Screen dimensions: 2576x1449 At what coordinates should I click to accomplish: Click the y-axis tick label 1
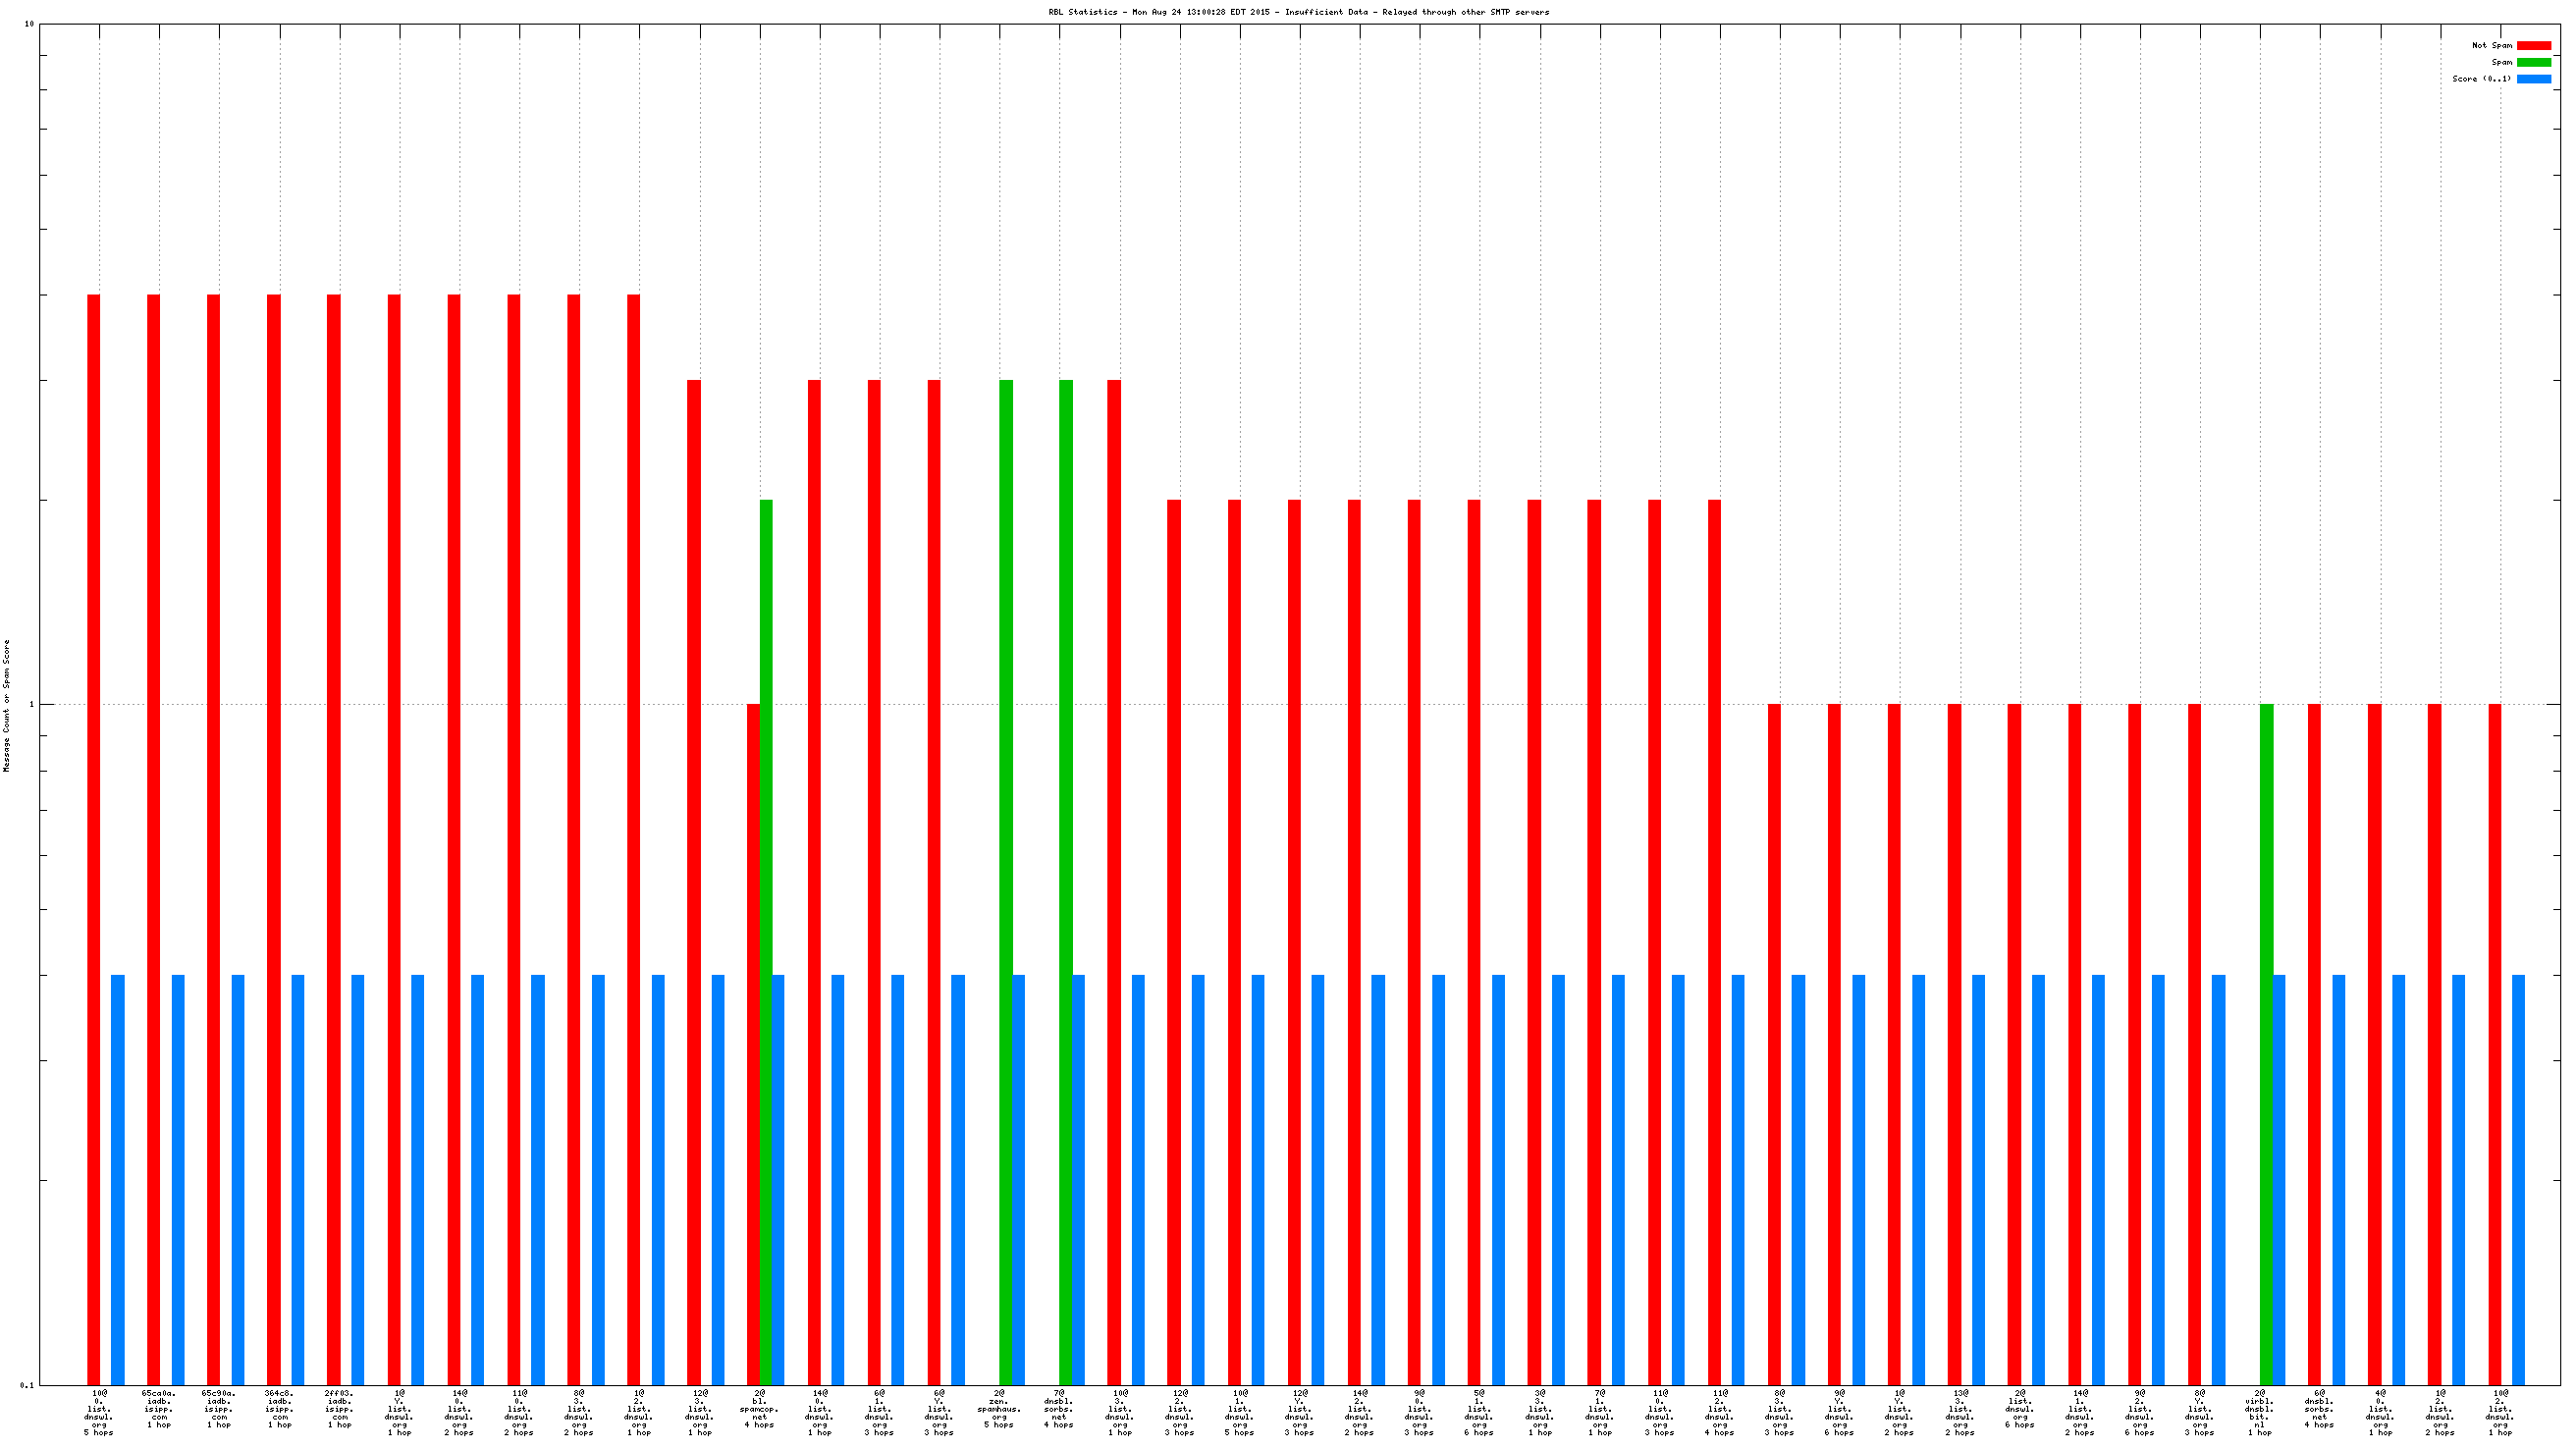pos(31,705)
